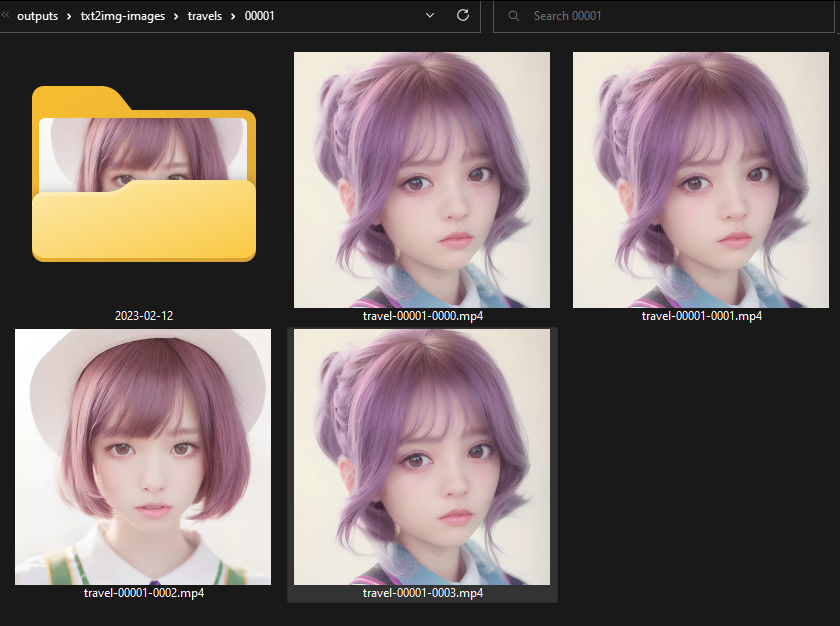
Task: Click the travel-00001-0002.mp4 file name label
Action: (x=143, y=593)
